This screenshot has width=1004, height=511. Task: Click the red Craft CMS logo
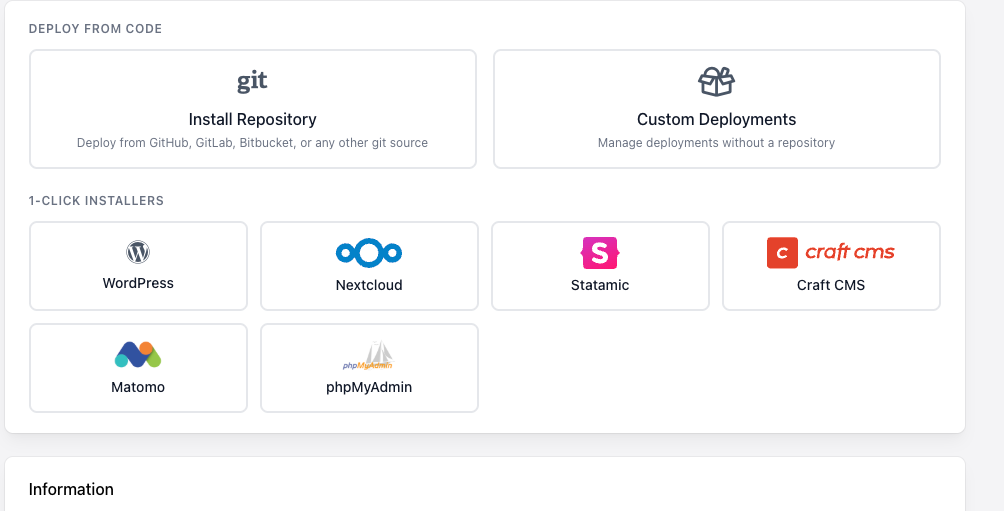point(830,252)
